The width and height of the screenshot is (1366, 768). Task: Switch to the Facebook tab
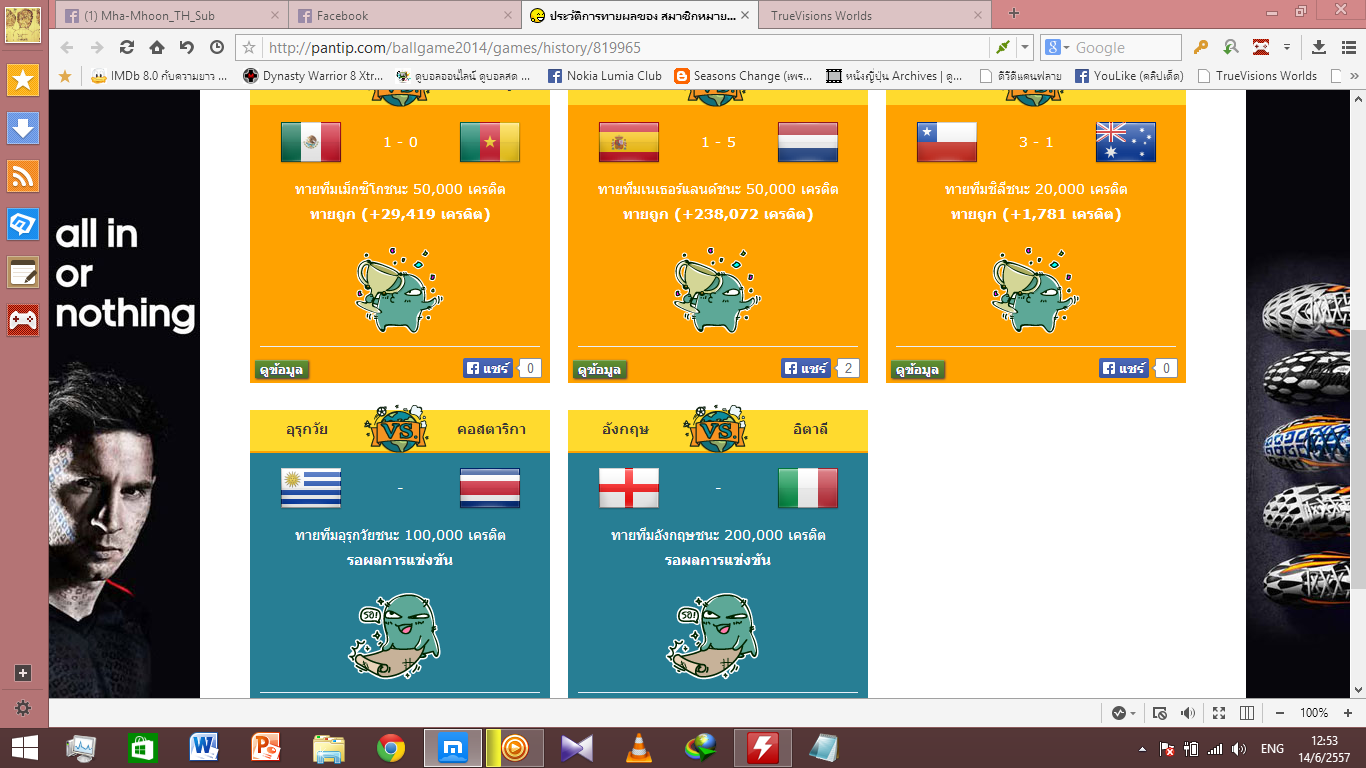pyautogui.click(x=405, y=15)
